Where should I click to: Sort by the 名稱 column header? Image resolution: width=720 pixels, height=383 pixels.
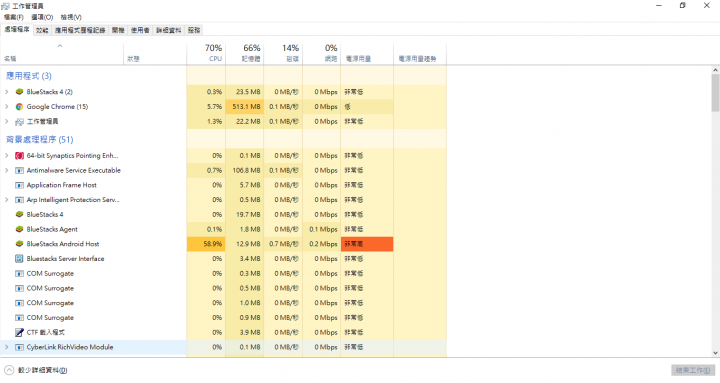pos(62,53)
